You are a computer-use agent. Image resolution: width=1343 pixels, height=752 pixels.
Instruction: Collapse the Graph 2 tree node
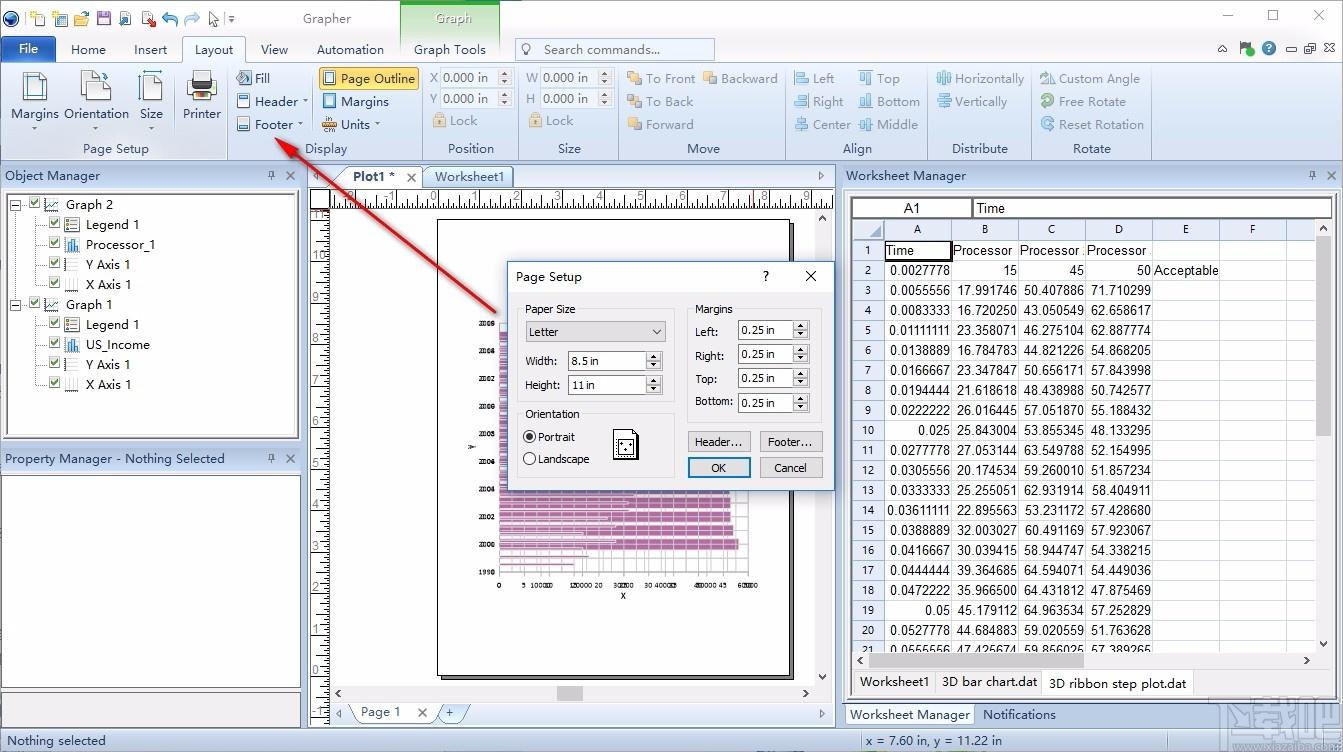[16, 204]
